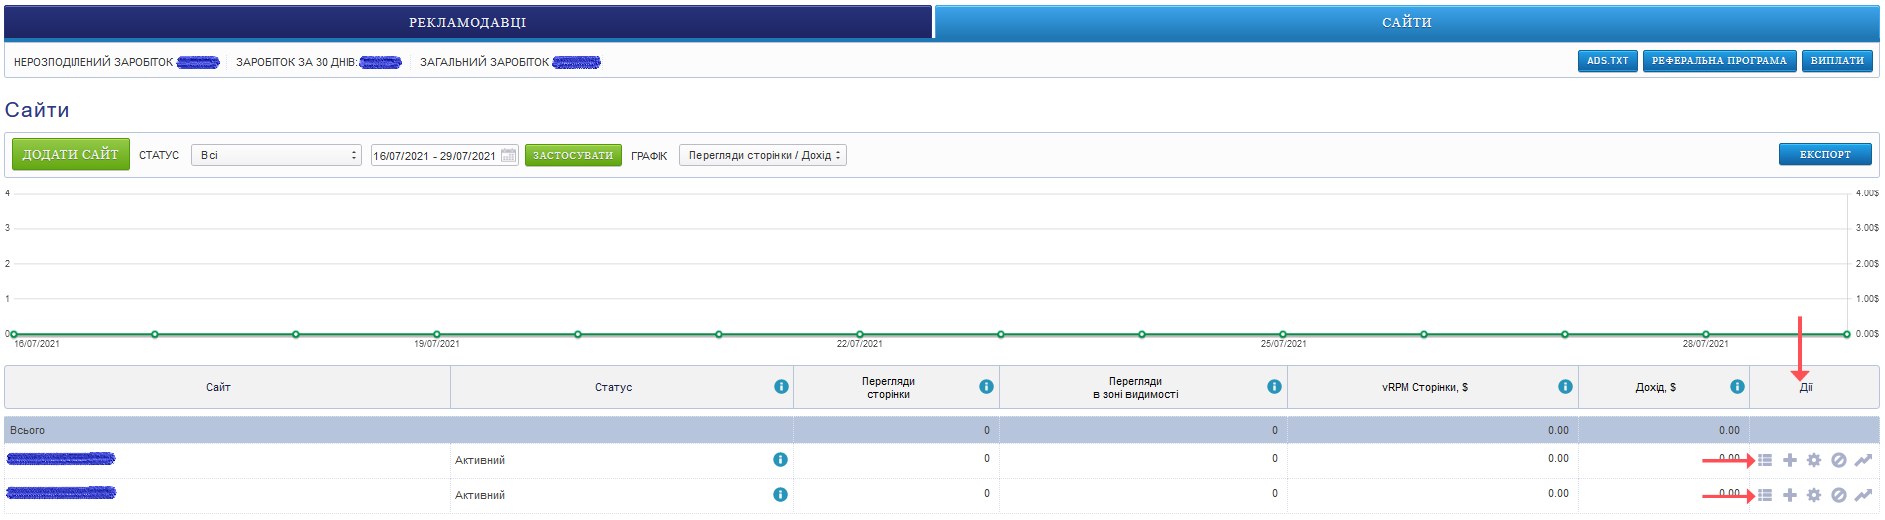The height and width of the screenshot is (520, 1885).
Task: Open calendar icon in date range field
Action: pos(508,155)
